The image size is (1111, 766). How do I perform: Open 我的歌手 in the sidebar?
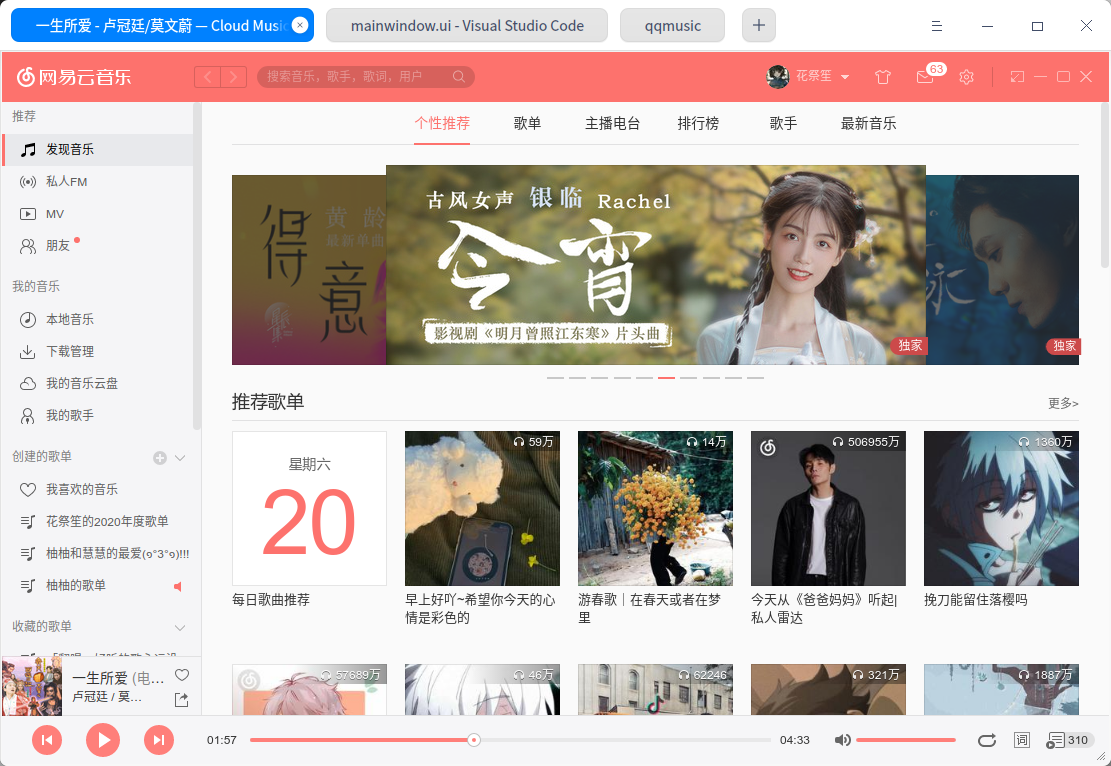98,415
